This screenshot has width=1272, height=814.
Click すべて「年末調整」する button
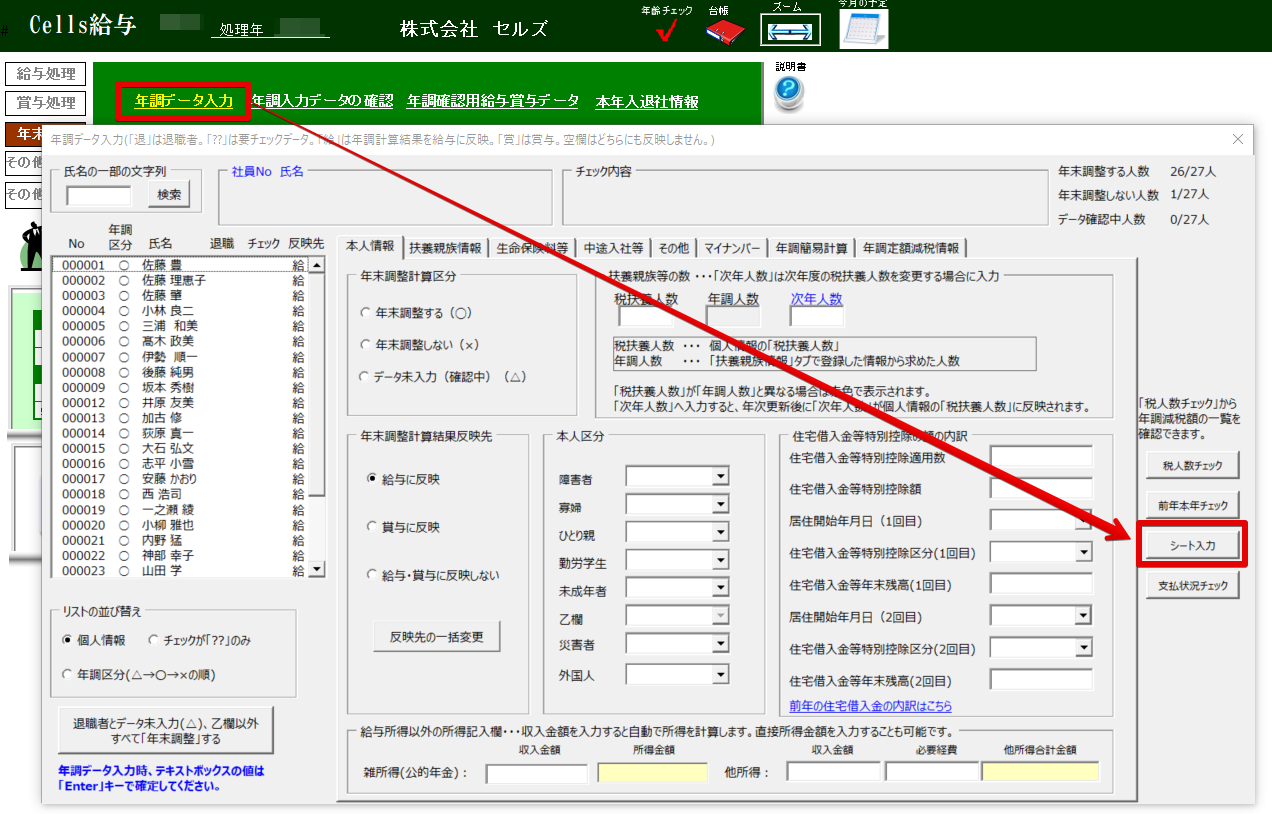[x=165, y=730]
